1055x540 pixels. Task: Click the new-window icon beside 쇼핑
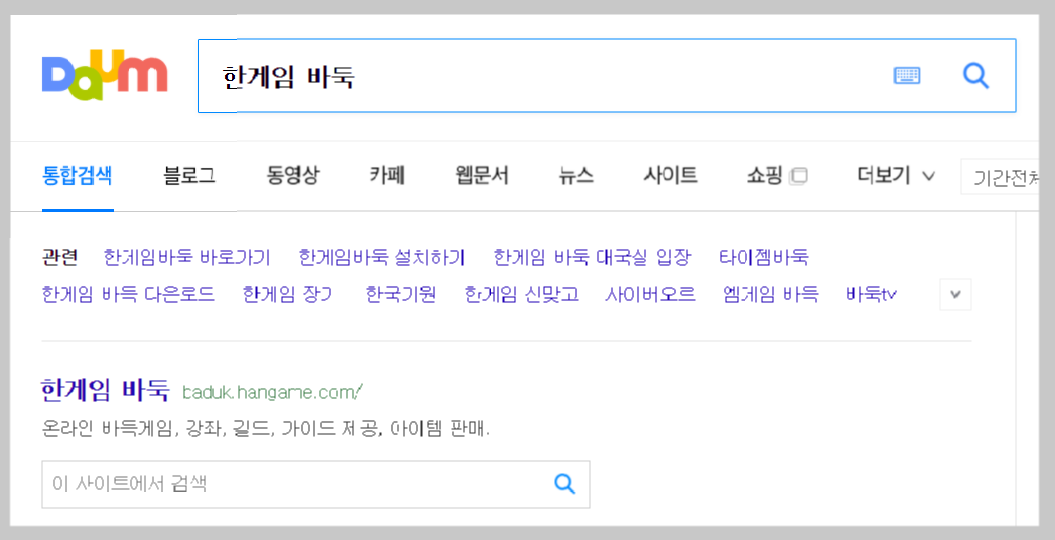(x=798, y=176)
